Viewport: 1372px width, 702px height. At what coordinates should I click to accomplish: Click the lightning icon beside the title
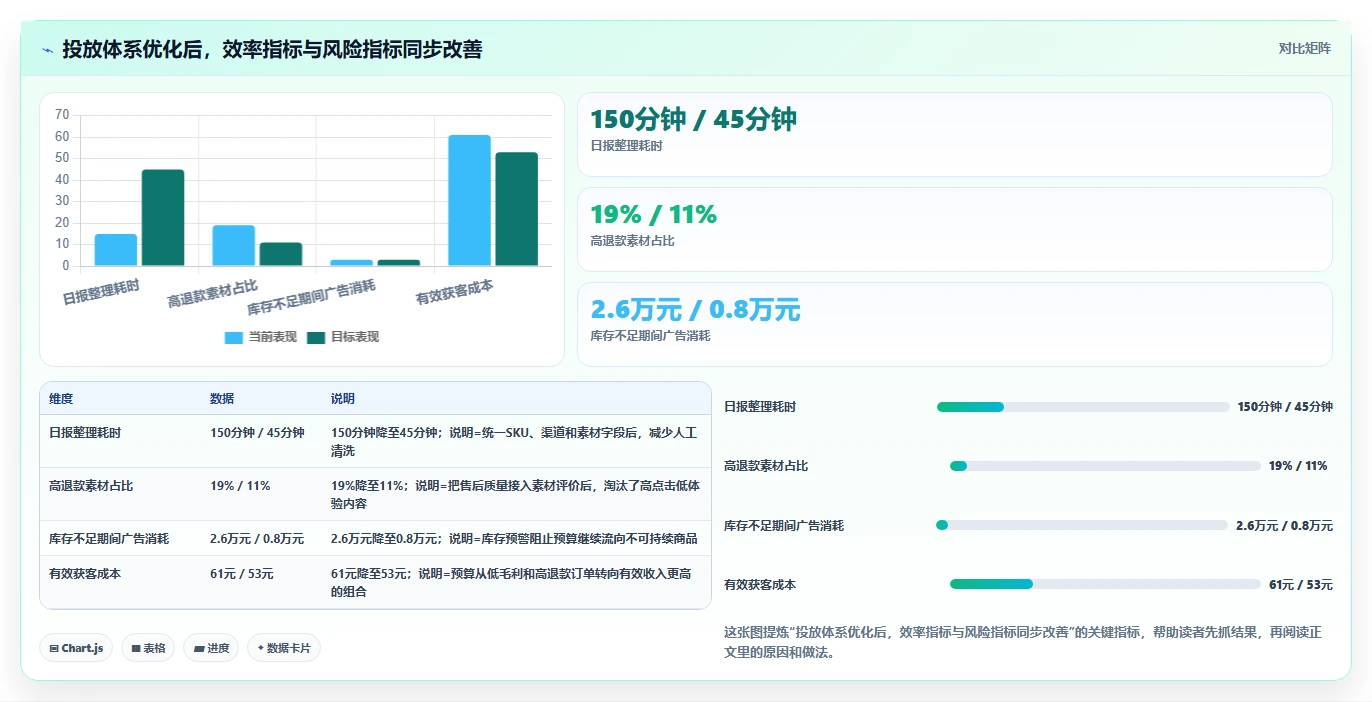(x=48, y=50)
